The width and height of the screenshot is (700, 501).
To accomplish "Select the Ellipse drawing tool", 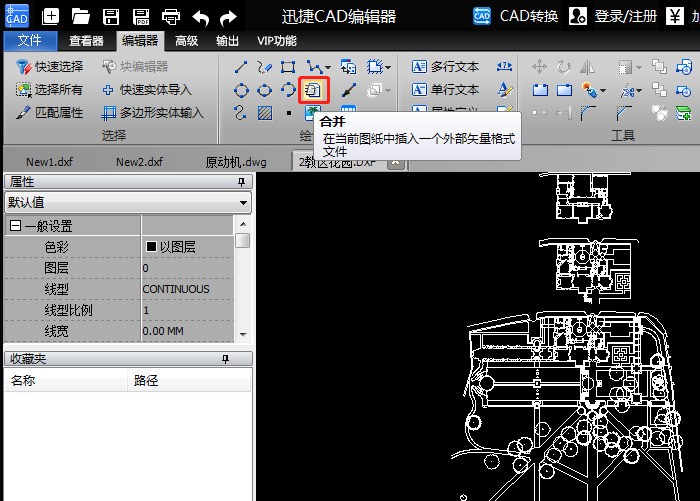I will coord(264,91).
